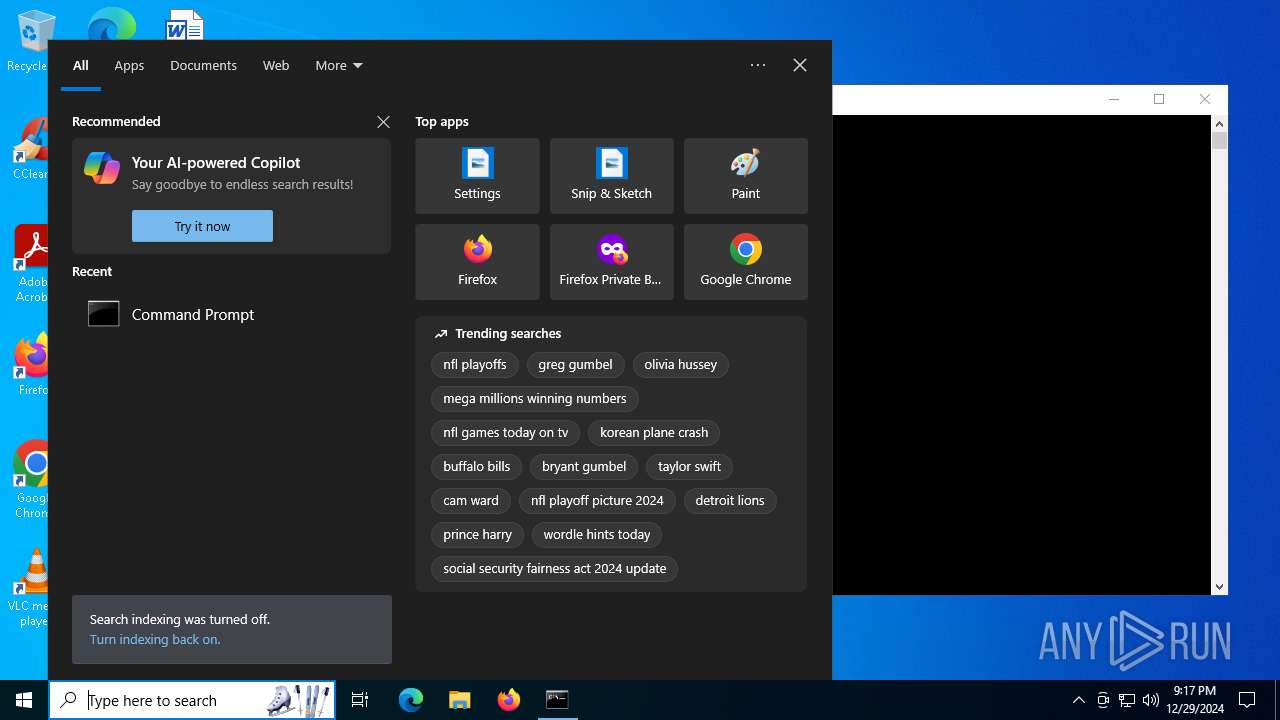Click the Windows Start button
The width and height of the screenshot is (1280, 720).
pos(24,700)
